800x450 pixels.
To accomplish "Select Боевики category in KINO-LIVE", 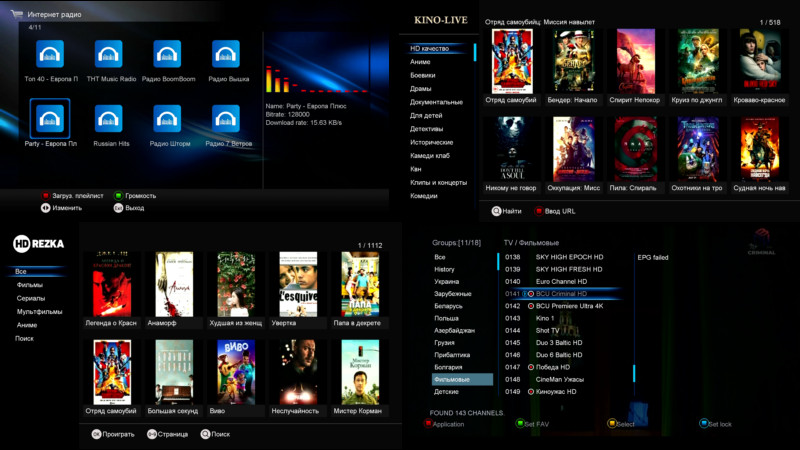I will coord(423,76).
